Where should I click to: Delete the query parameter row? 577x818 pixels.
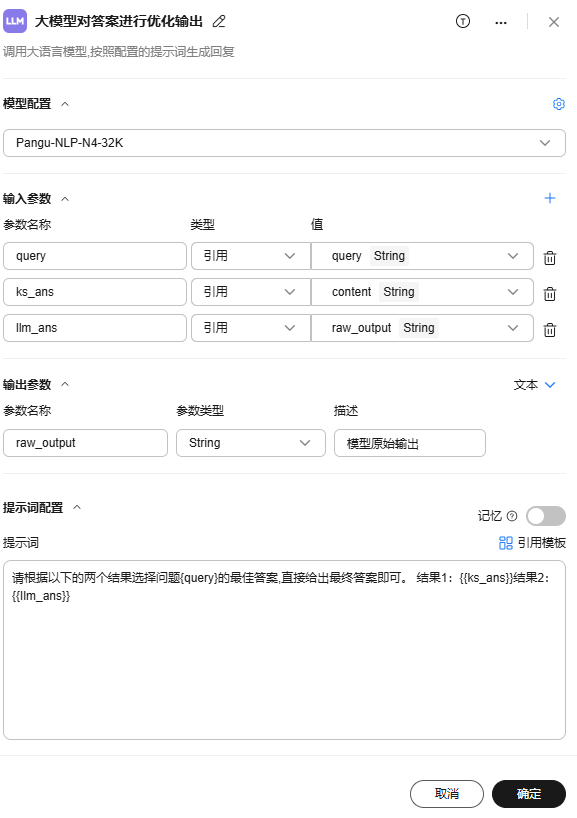coord(550,258)
